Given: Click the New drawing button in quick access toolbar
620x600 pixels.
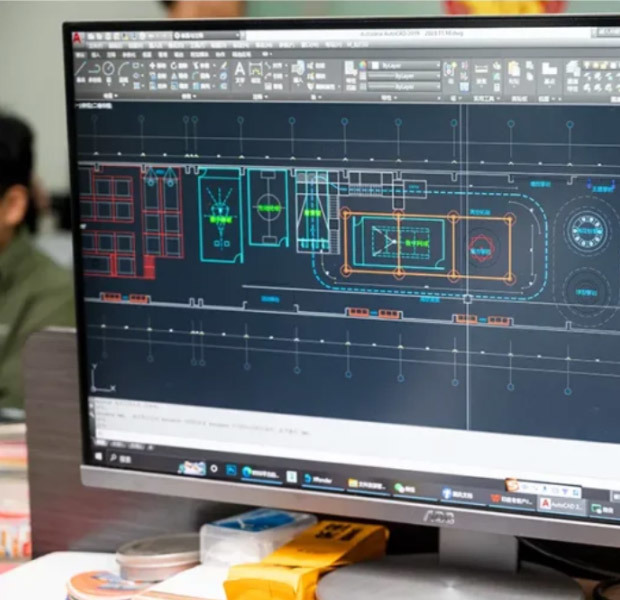Looking at the screenshot, I should 91,36.
